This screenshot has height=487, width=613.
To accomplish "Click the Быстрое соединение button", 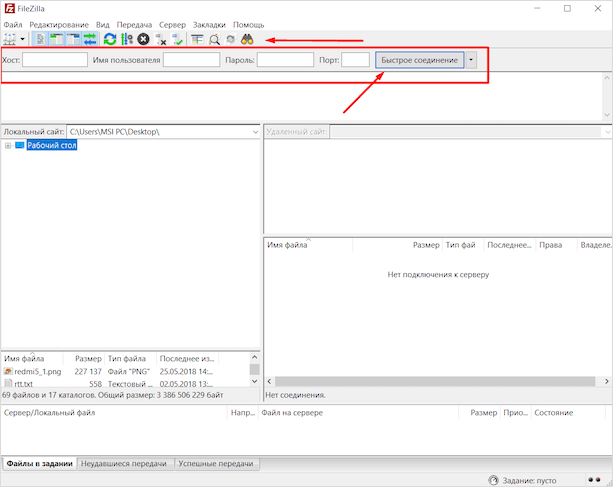I will (x=419, y=60).
